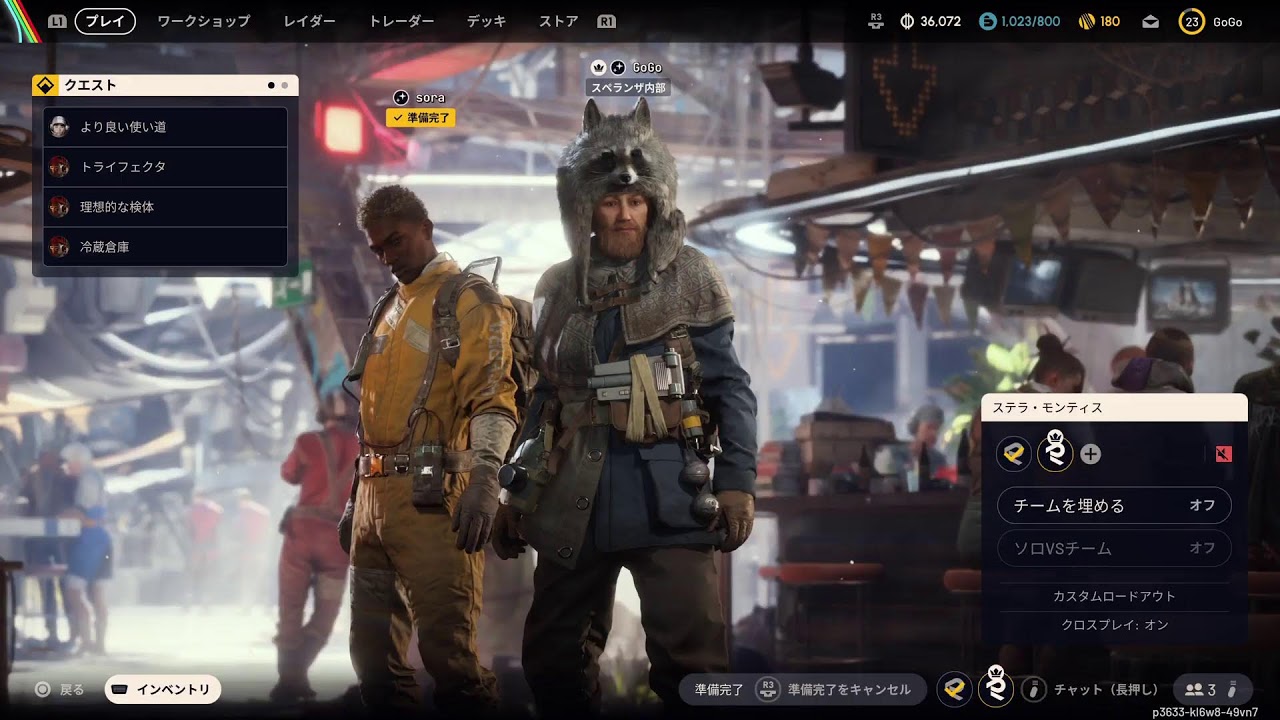Switch to the プレイ tab
Viewport: 1280px width, 720px height.
[105, 21]
